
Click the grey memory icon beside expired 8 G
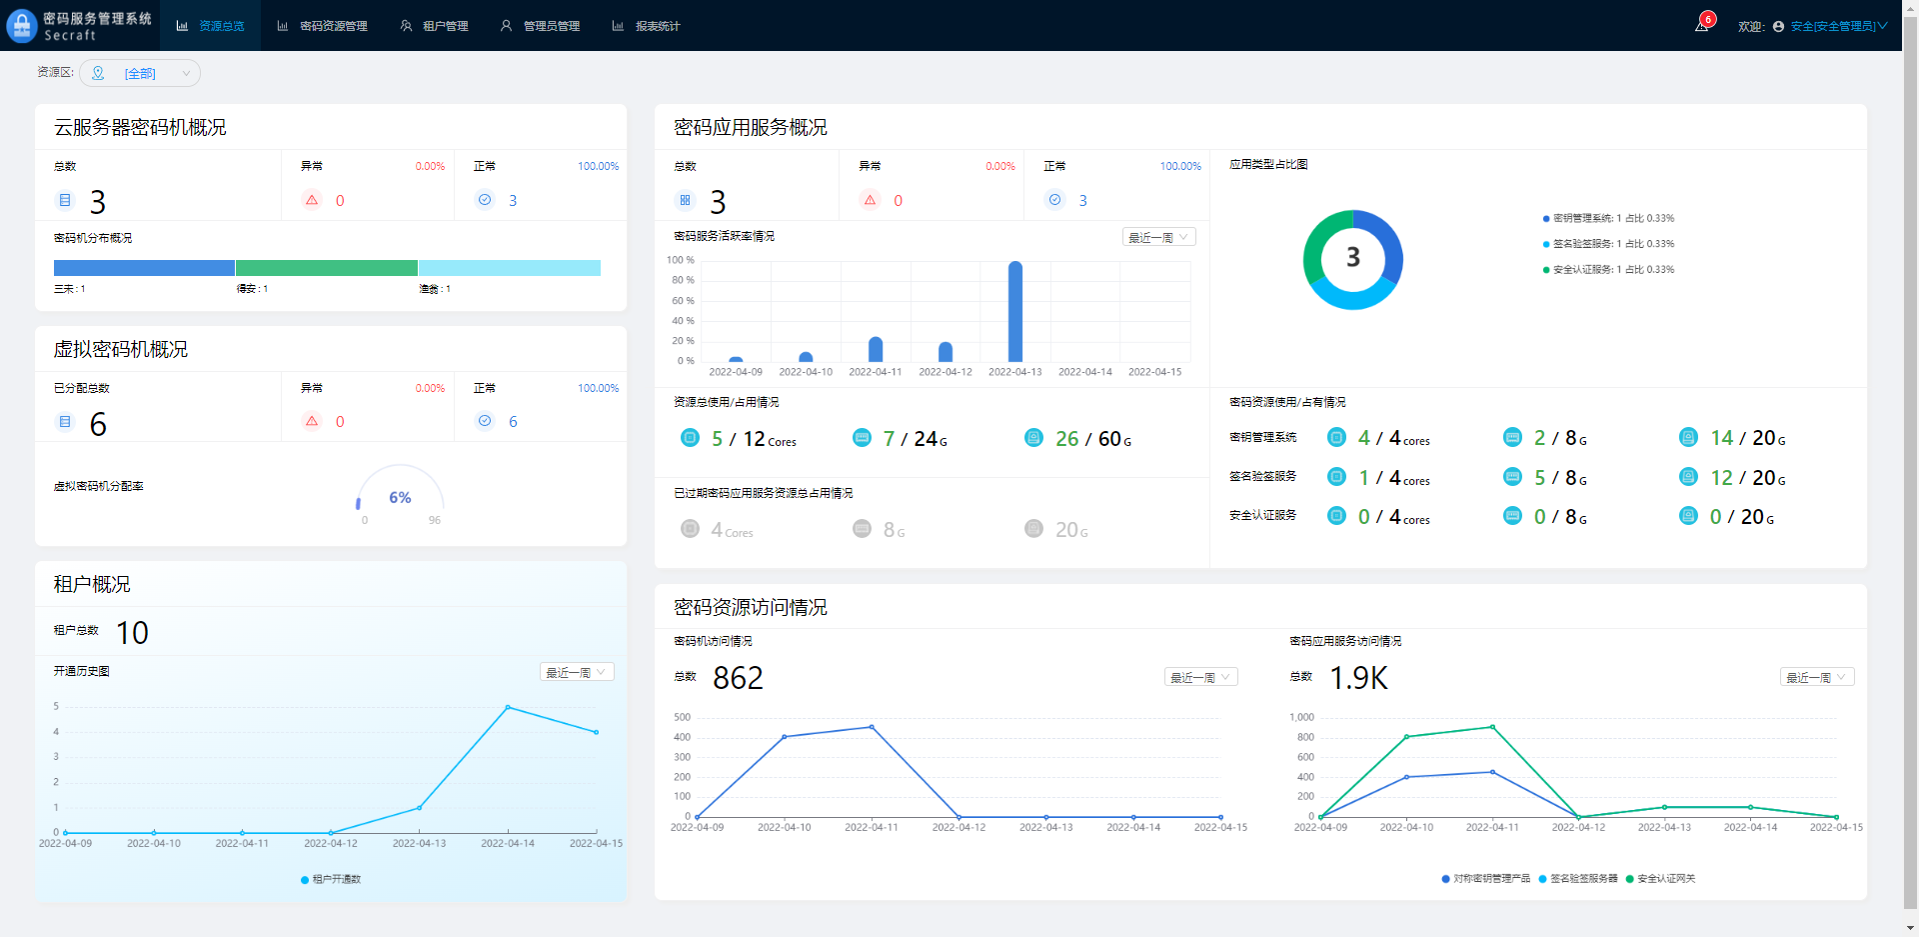click(x=862, y=528)
